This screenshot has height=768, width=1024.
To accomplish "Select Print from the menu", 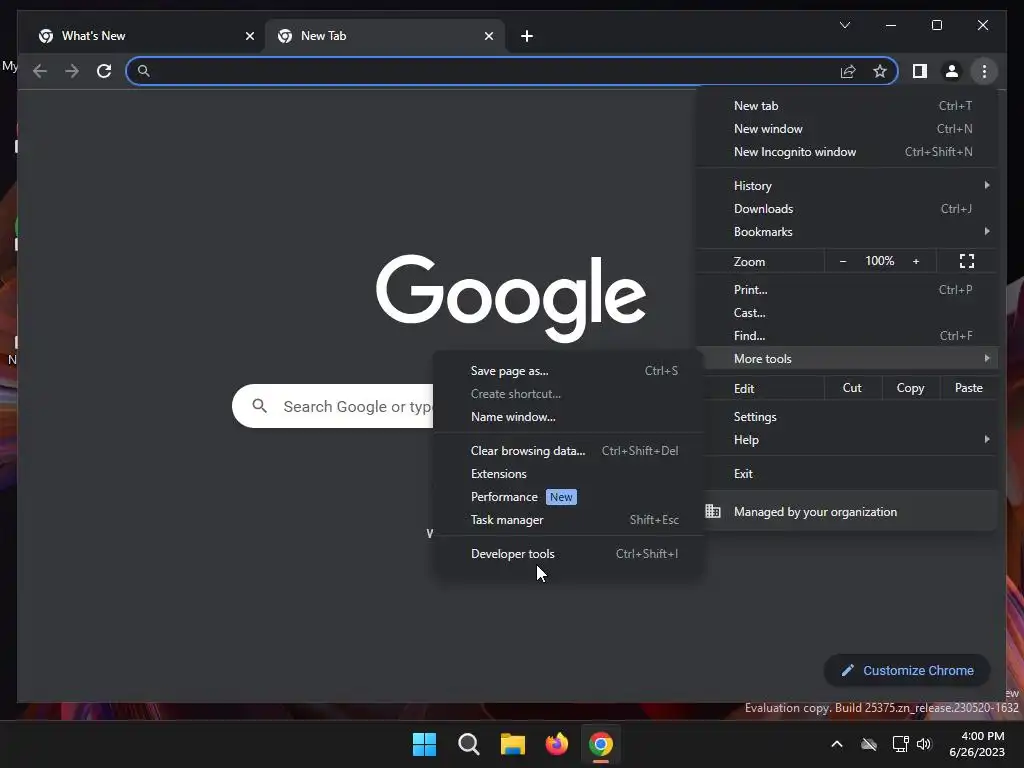I will (x=846, y=289).
